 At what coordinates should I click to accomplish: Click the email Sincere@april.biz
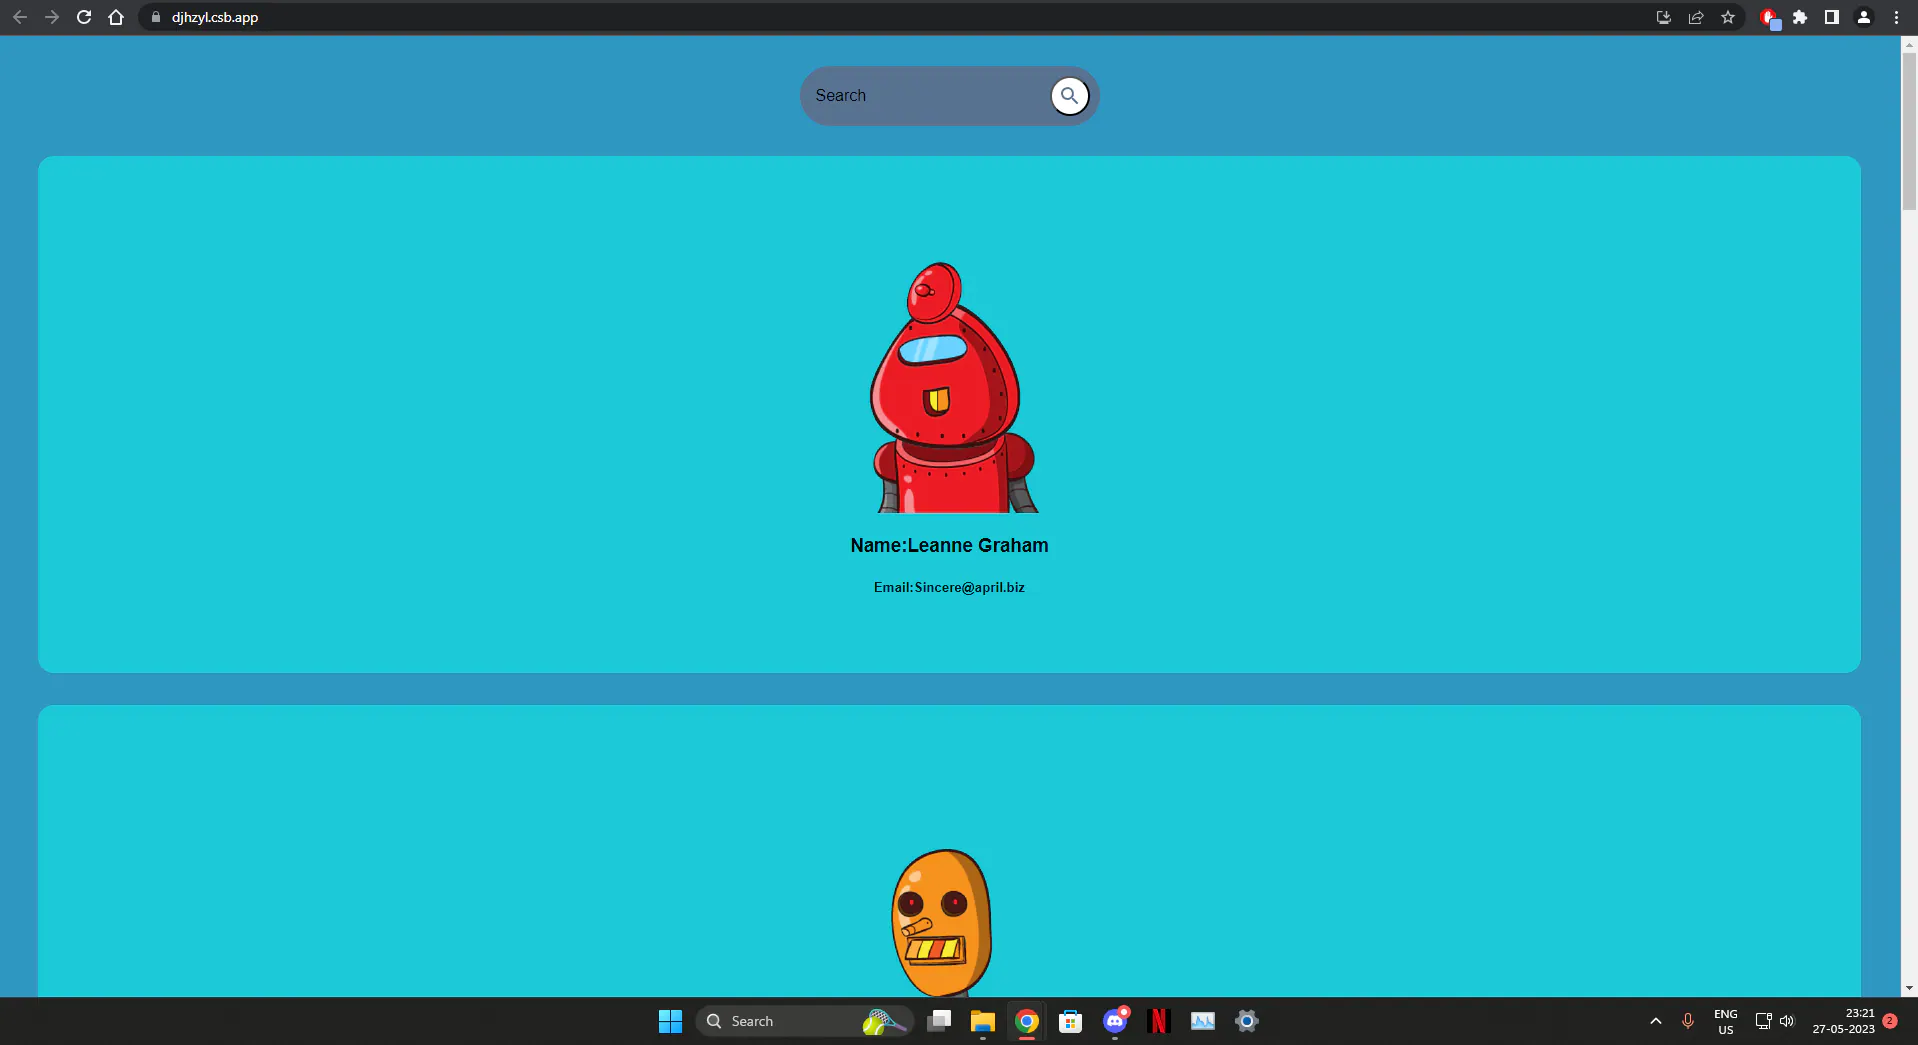(x=969, y=588)
